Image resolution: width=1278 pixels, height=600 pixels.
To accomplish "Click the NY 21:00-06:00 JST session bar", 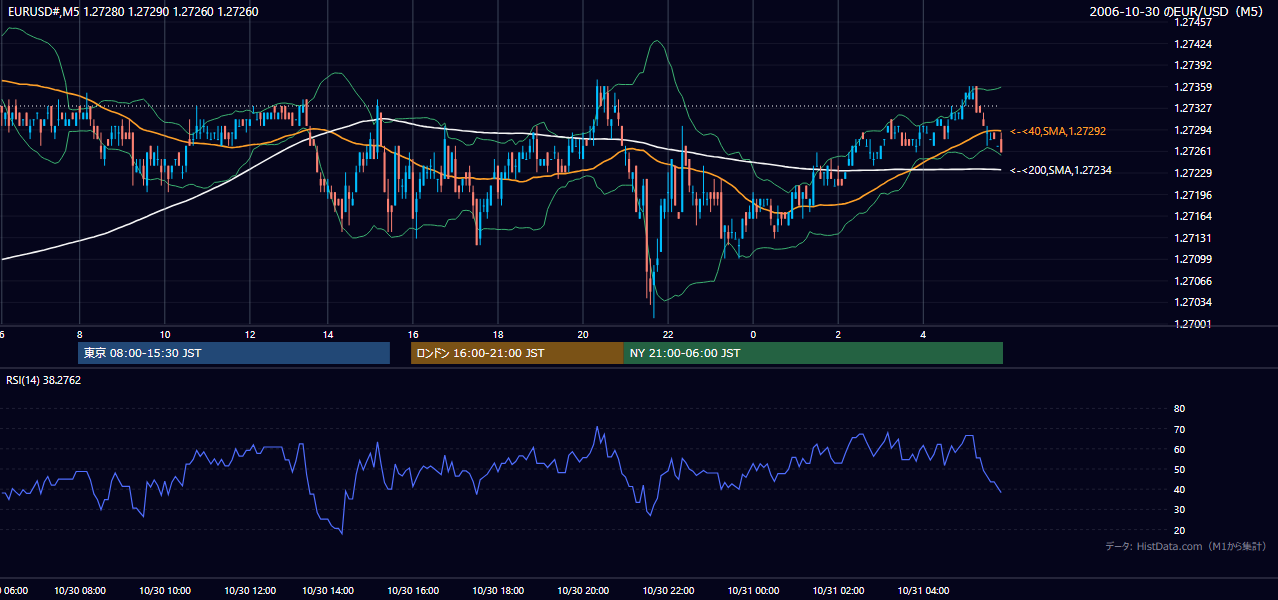I will tap(813, 353).
